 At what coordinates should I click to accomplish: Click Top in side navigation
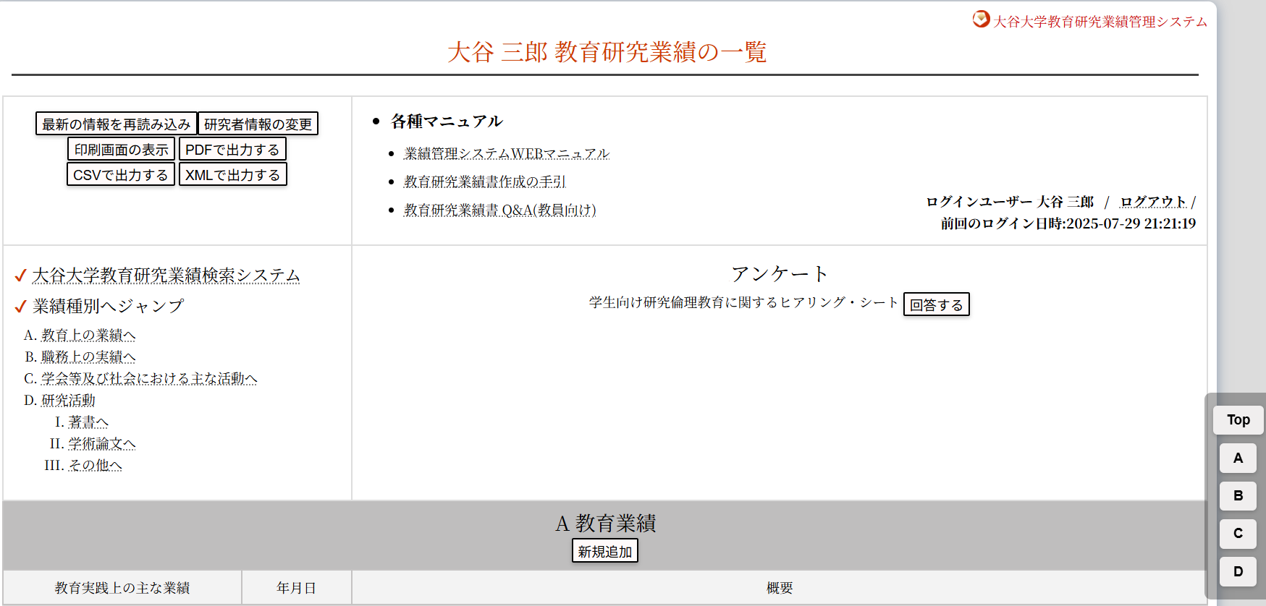coord(1238,420)
